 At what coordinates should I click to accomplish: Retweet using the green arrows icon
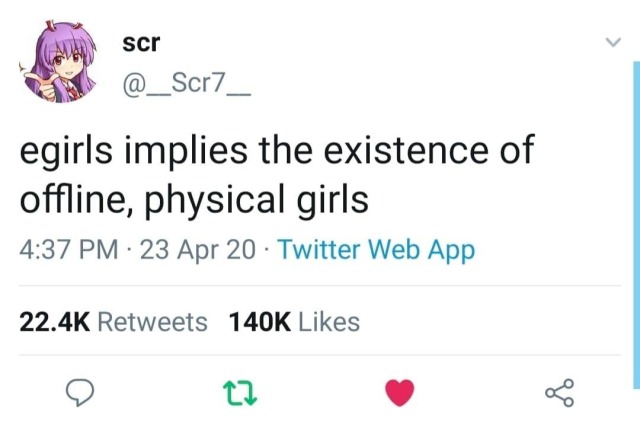239,393
